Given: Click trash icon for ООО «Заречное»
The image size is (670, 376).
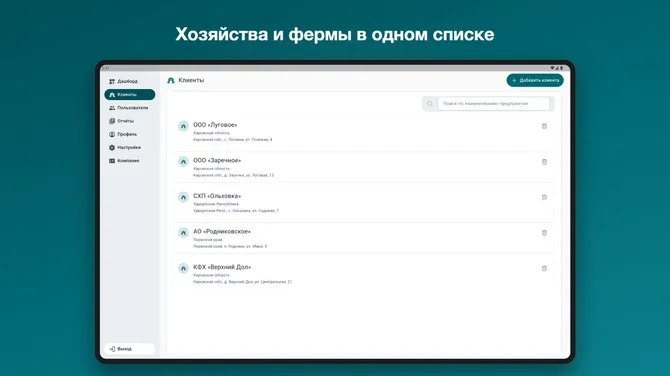Looking at the screenshot, I should 544,162.
